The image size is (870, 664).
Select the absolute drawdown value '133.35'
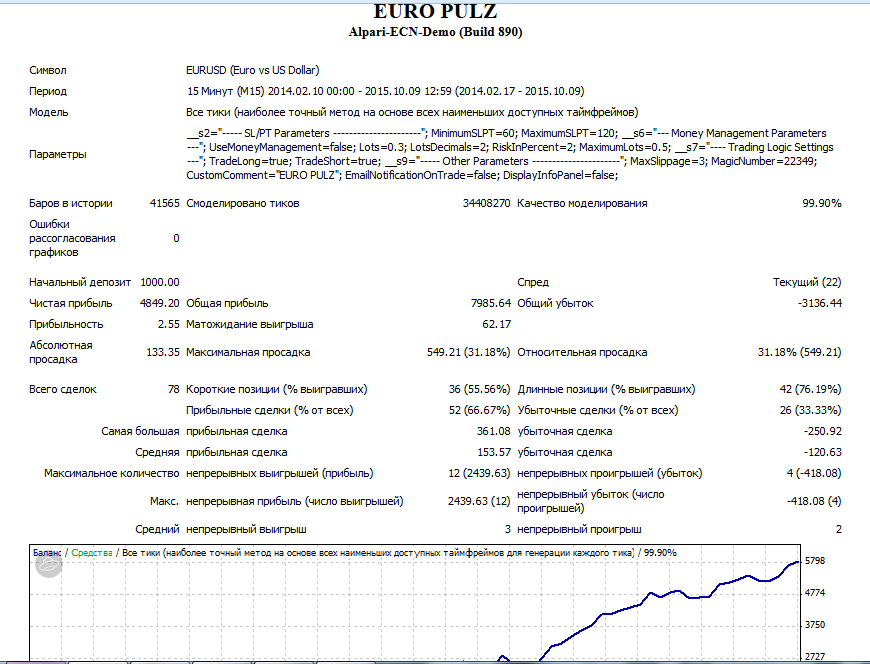coord(163,352)
